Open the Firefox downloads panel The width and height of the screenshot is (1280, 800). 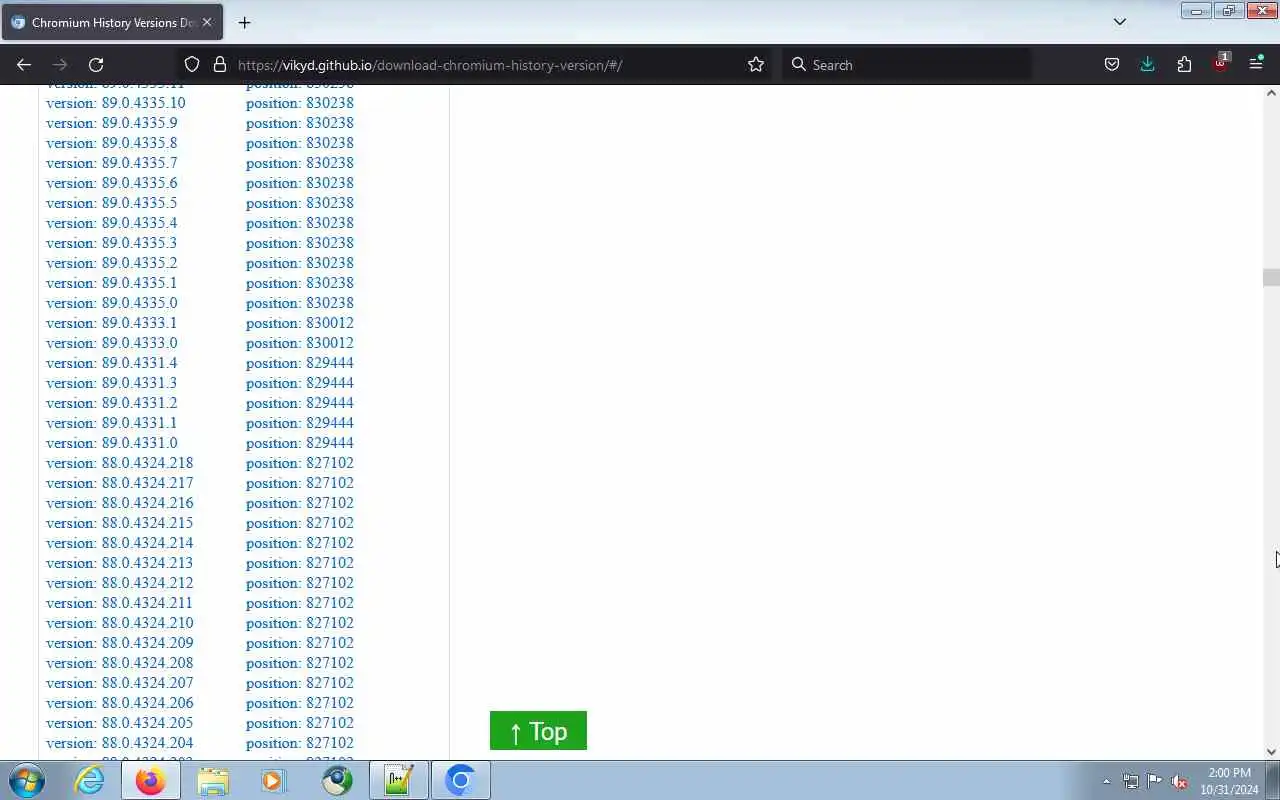pos(1147,64)
